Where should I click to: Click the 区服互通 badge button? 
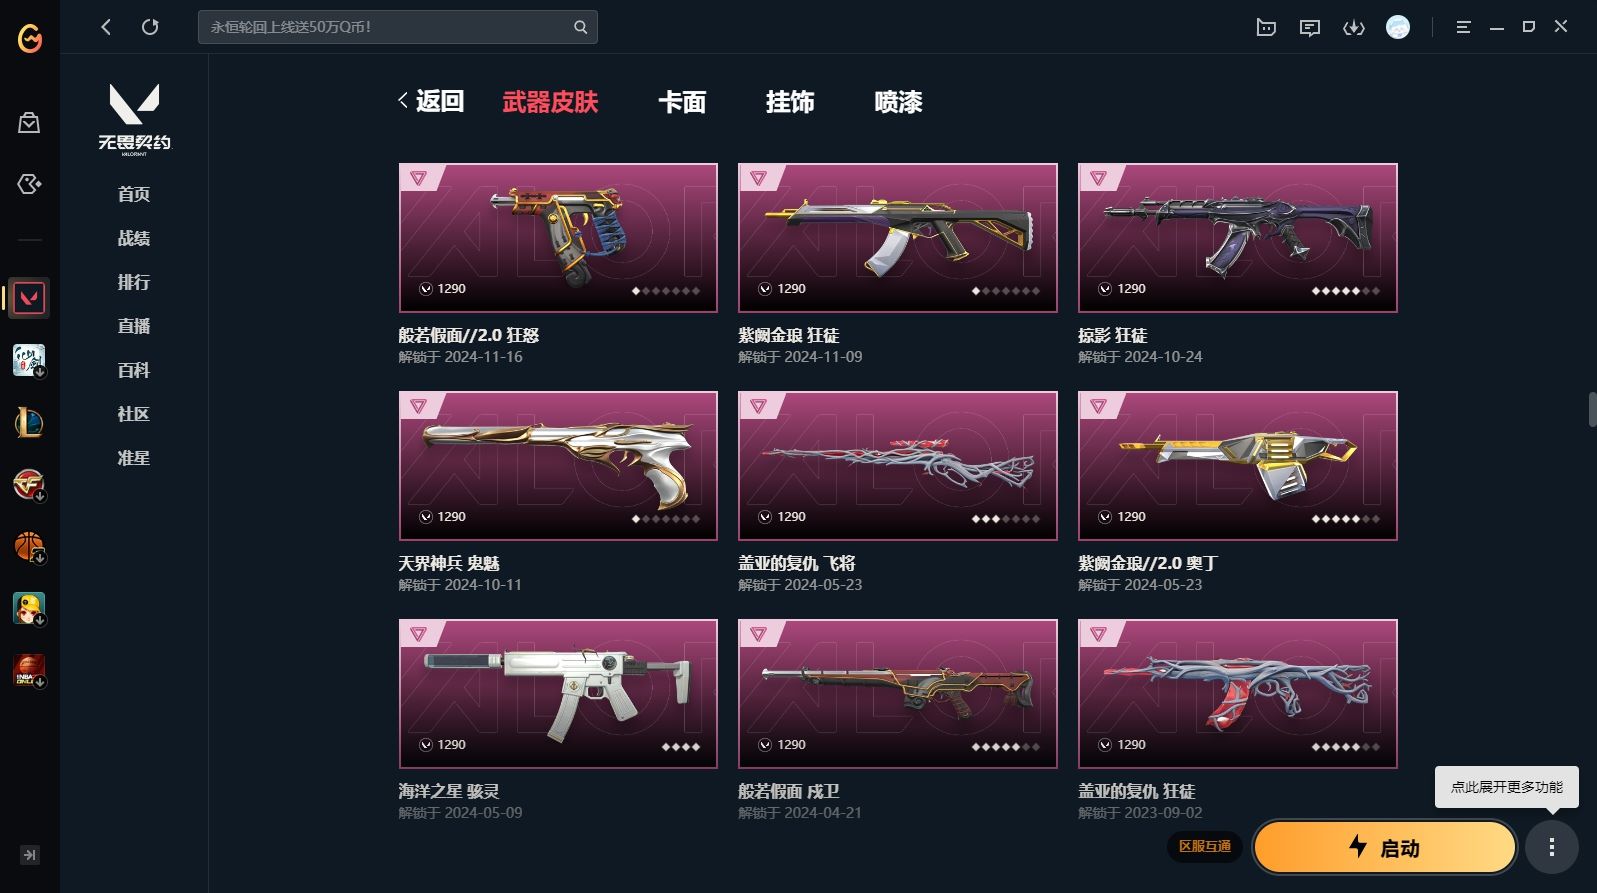tap(1205, 847)
